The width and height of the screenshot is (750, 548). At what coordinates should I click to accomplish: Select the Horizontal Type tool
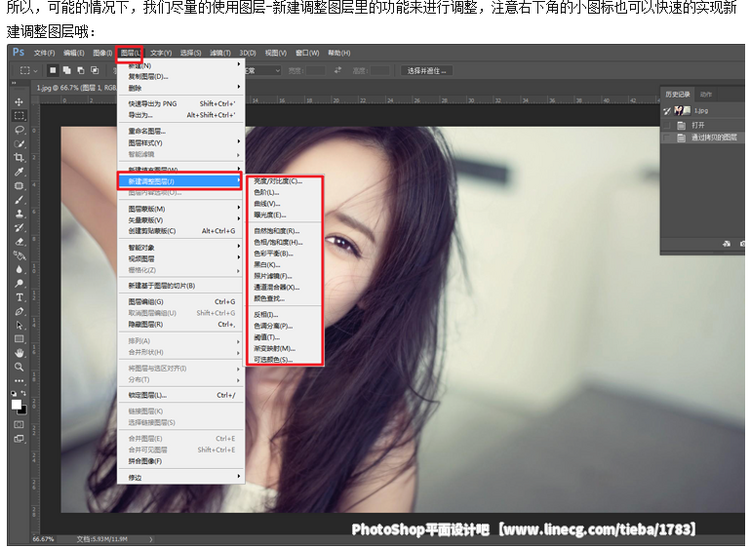tap(19, 297)
